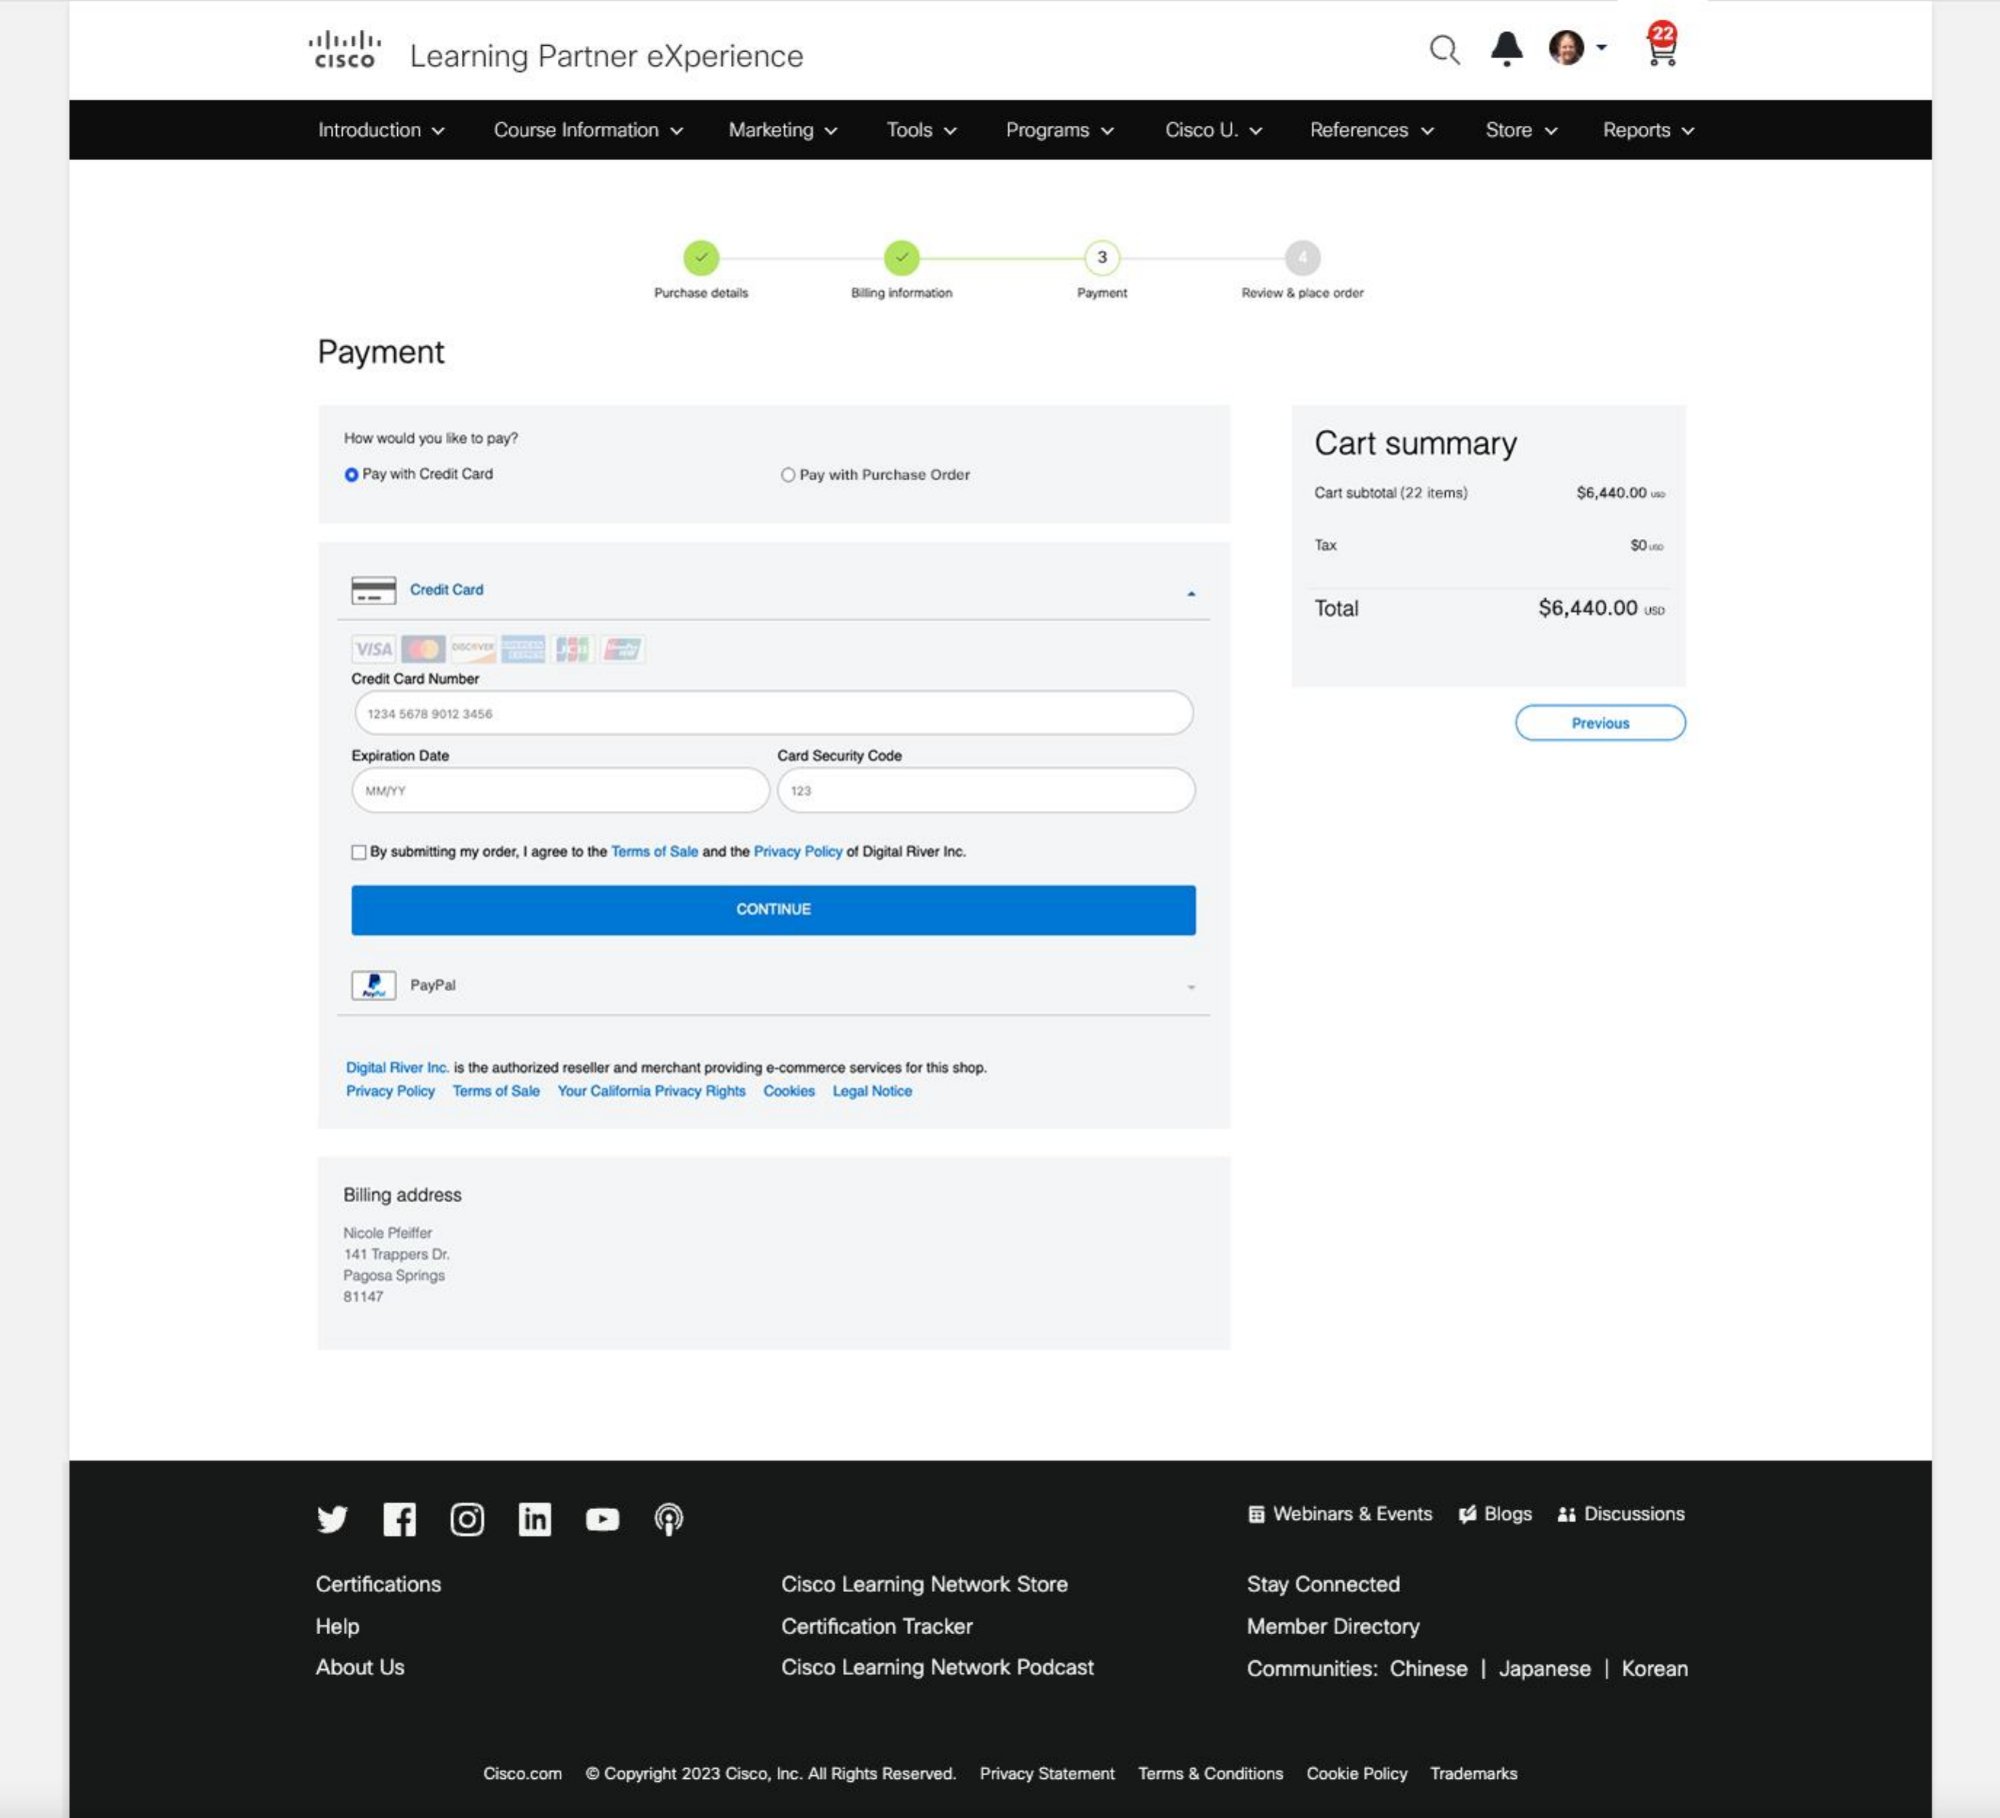Check the Terms of Sale agreement box

tap(358, 852)
